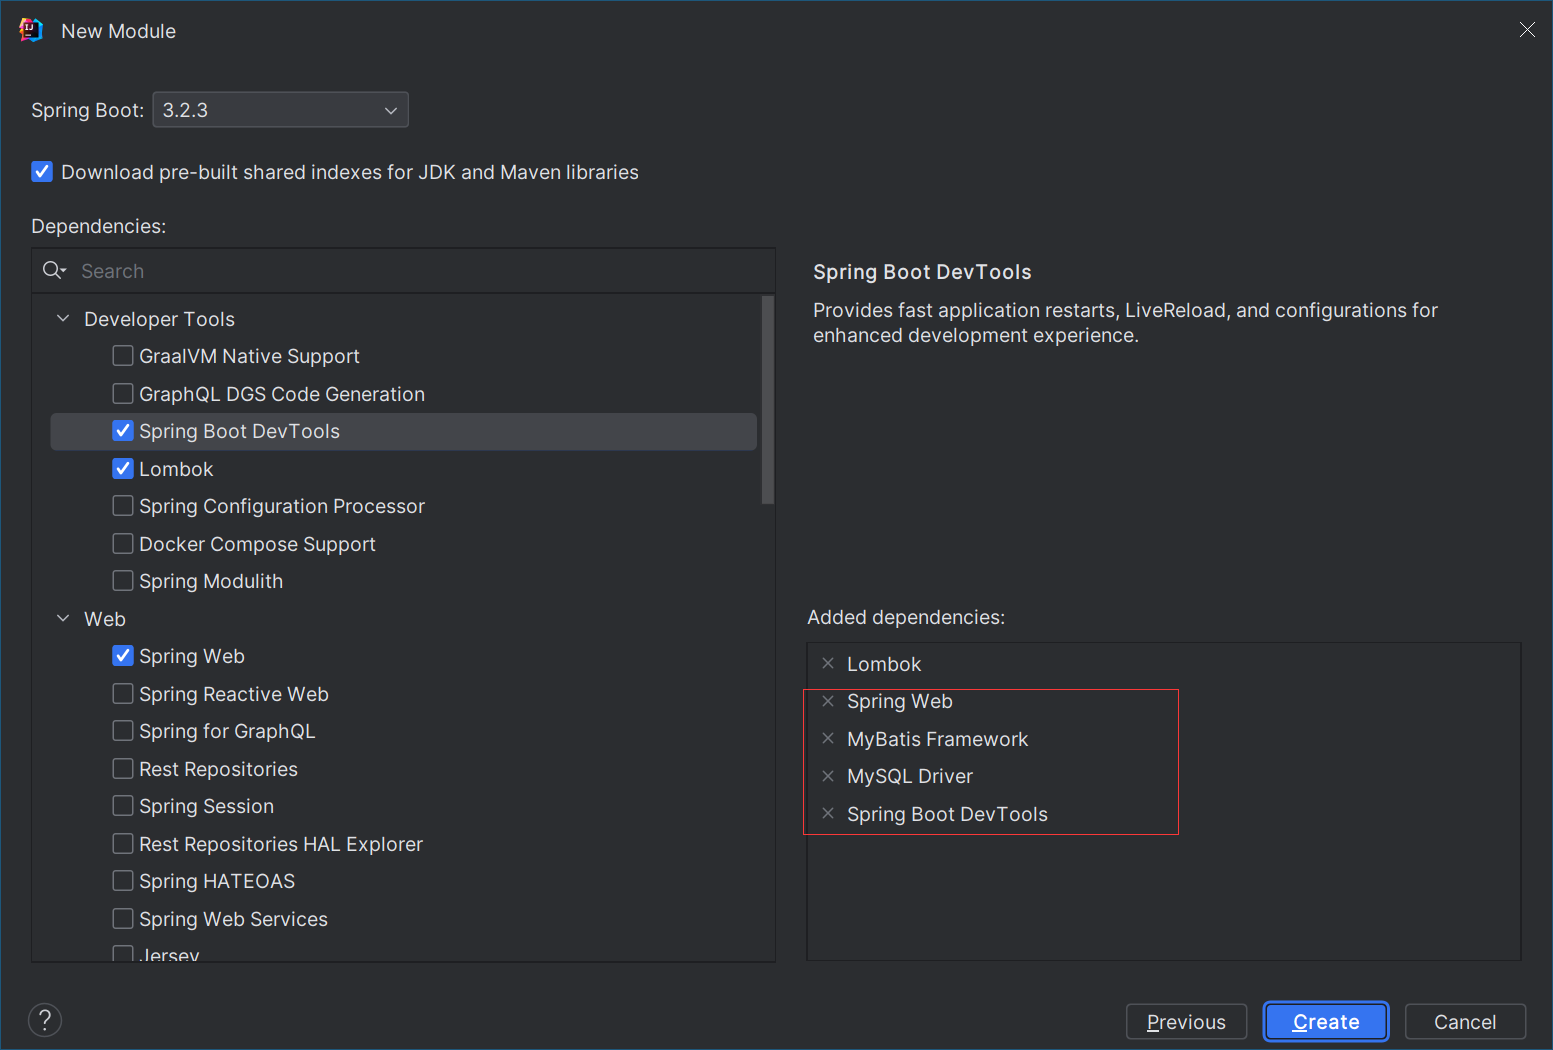Open the help question mark icon
The height and width of the screenshot is (1050, 1553).
pos(45,1020)
